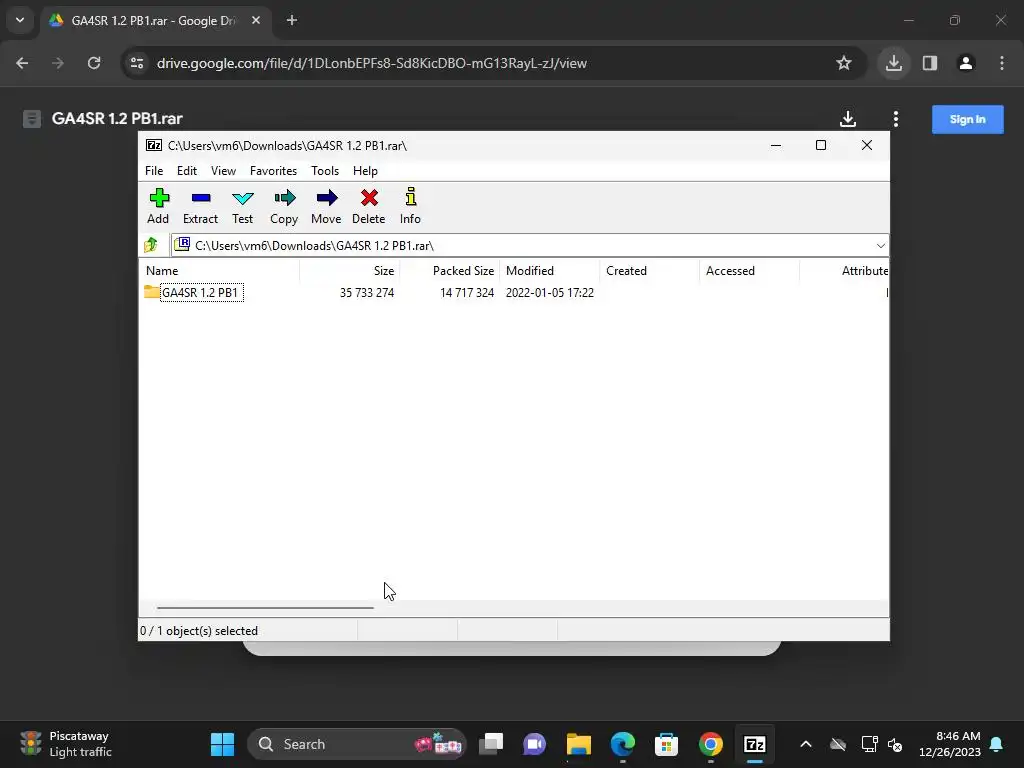
Task: Open the Windows Start menu
Action: pos(222,744)
